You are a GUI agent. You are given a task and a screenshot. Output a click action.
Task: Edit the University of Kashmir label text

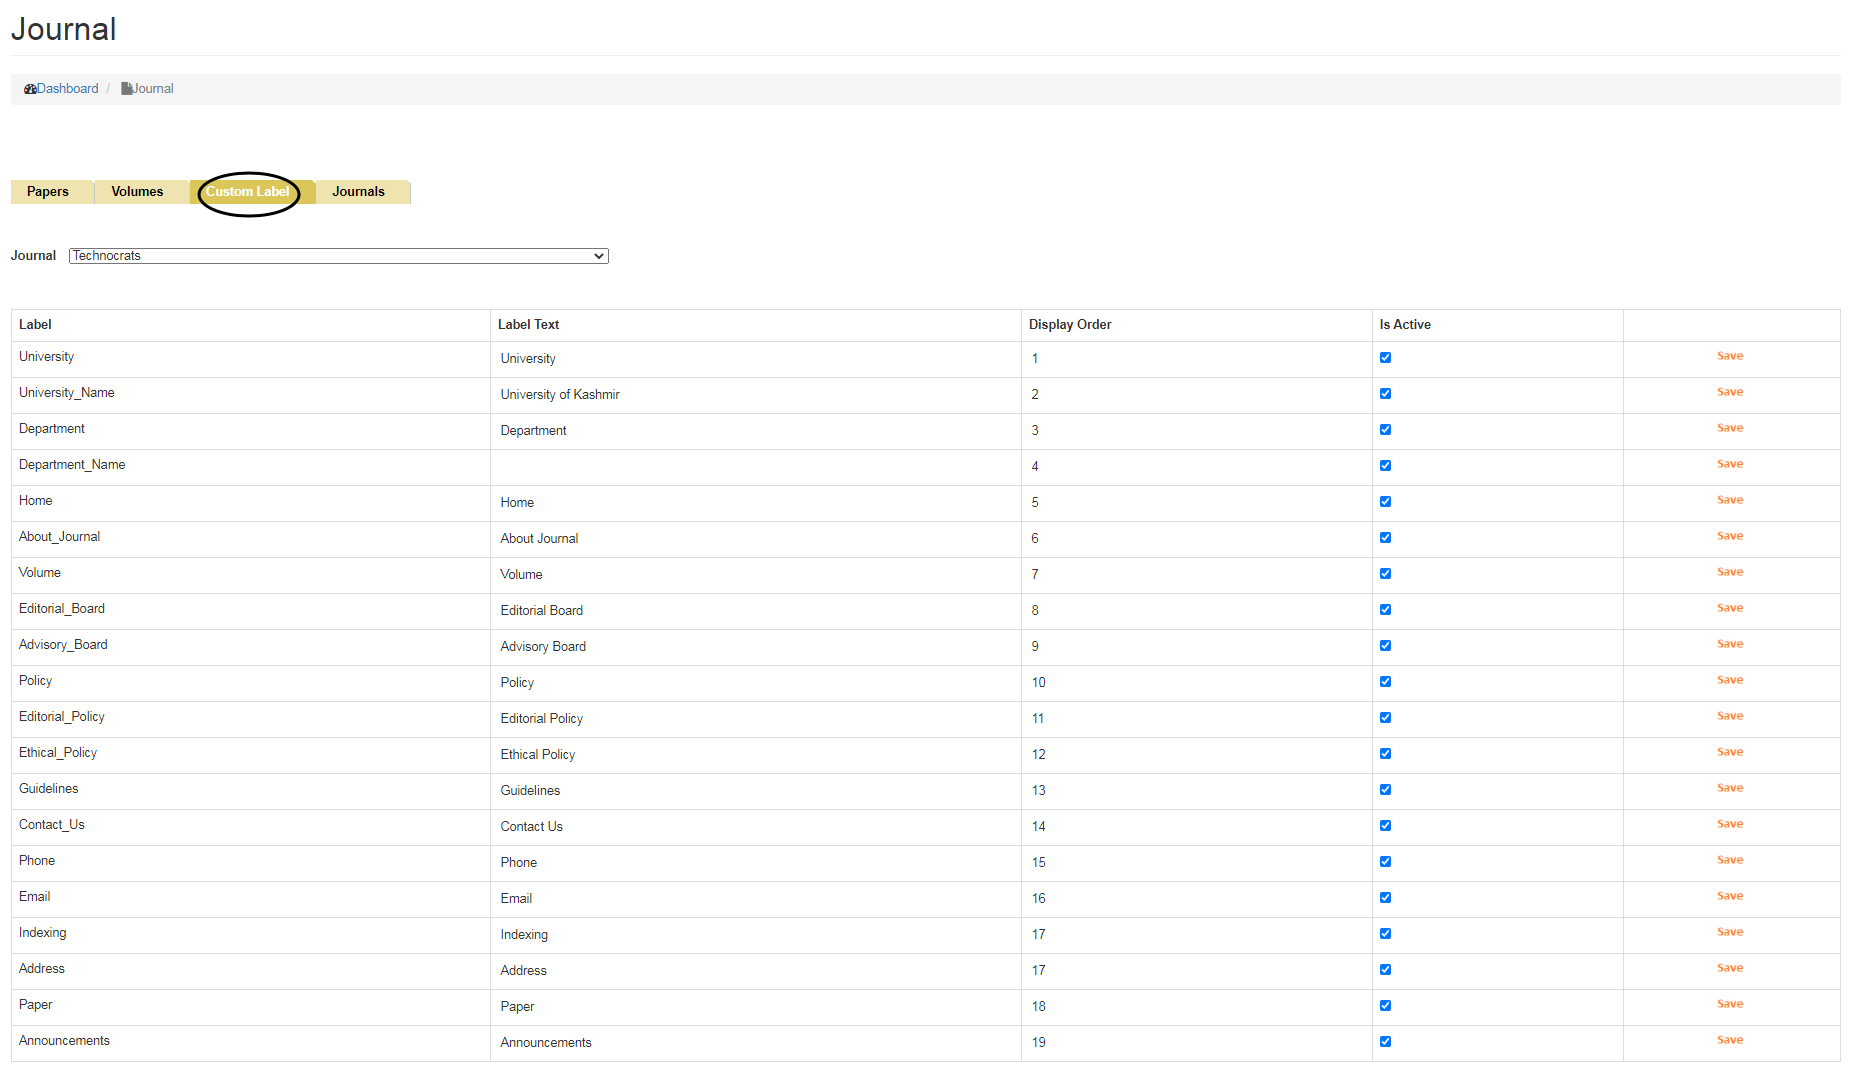[x=755, y=395]
